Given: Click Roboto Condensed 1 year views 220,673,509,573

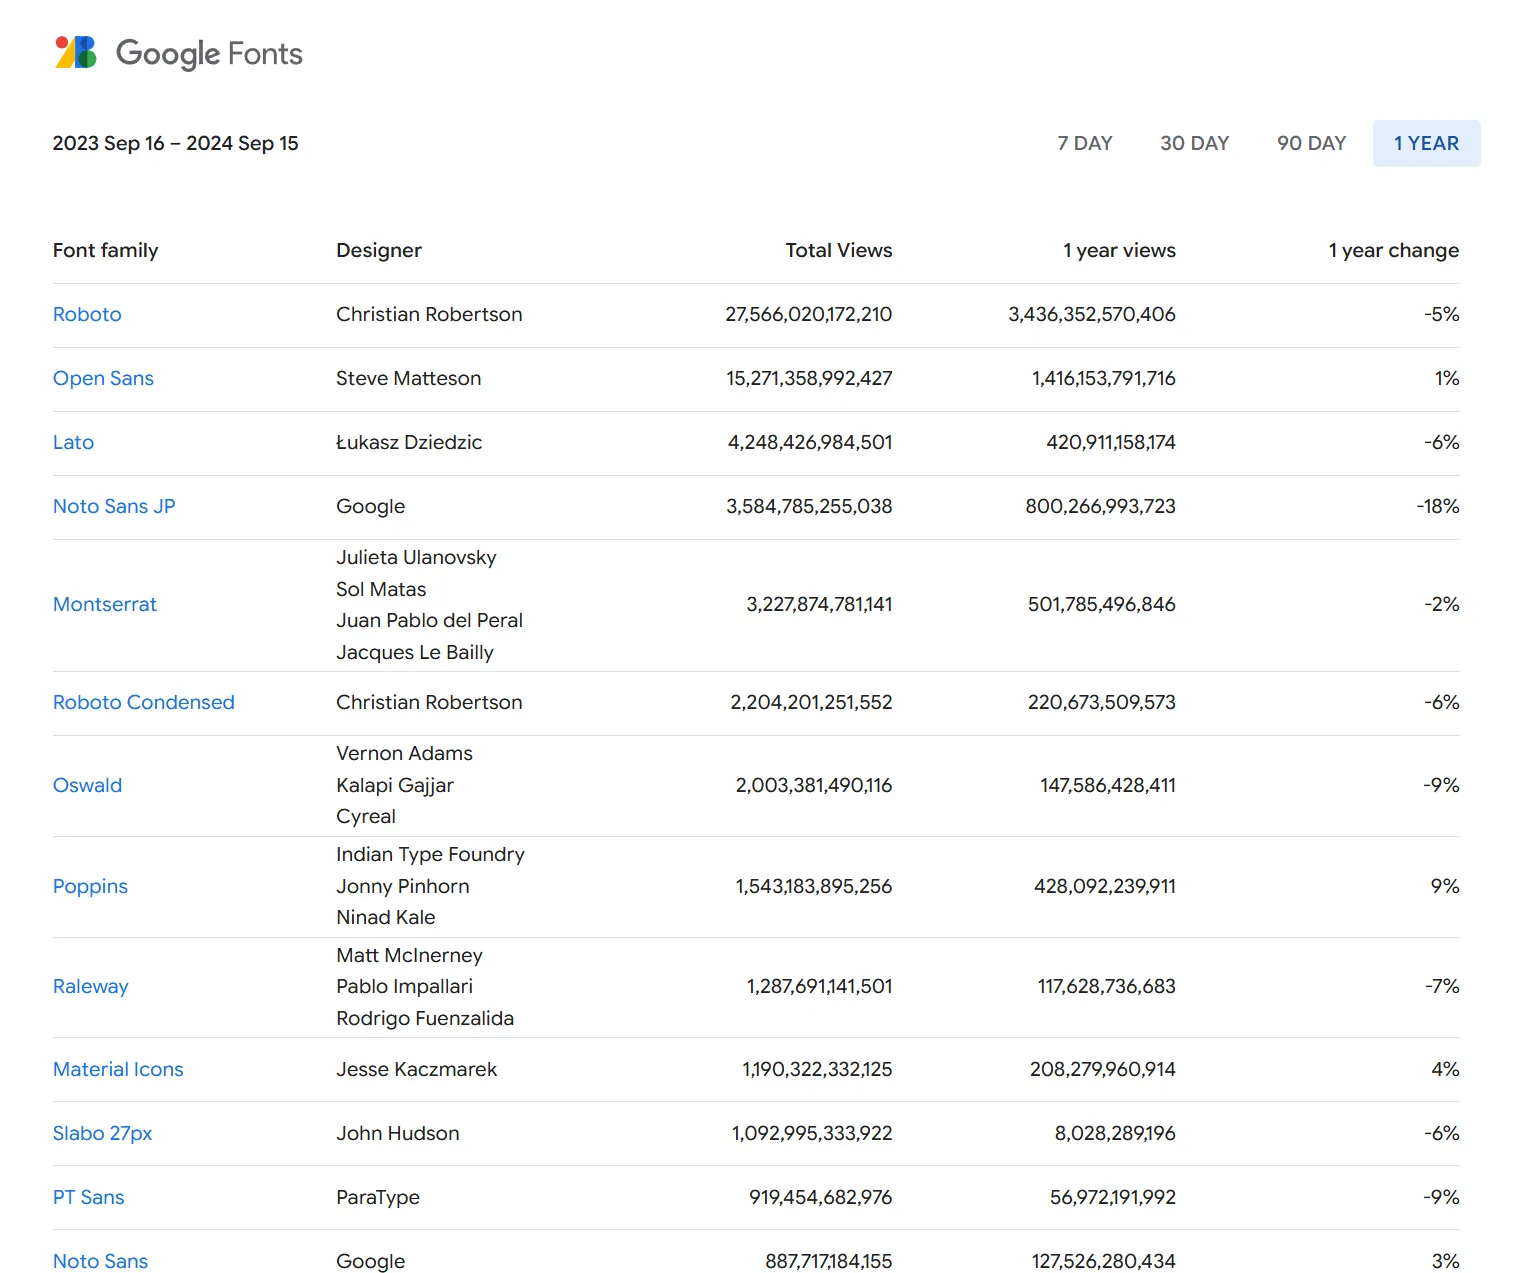Looking at the screenshot, I should click(1102, 702).
